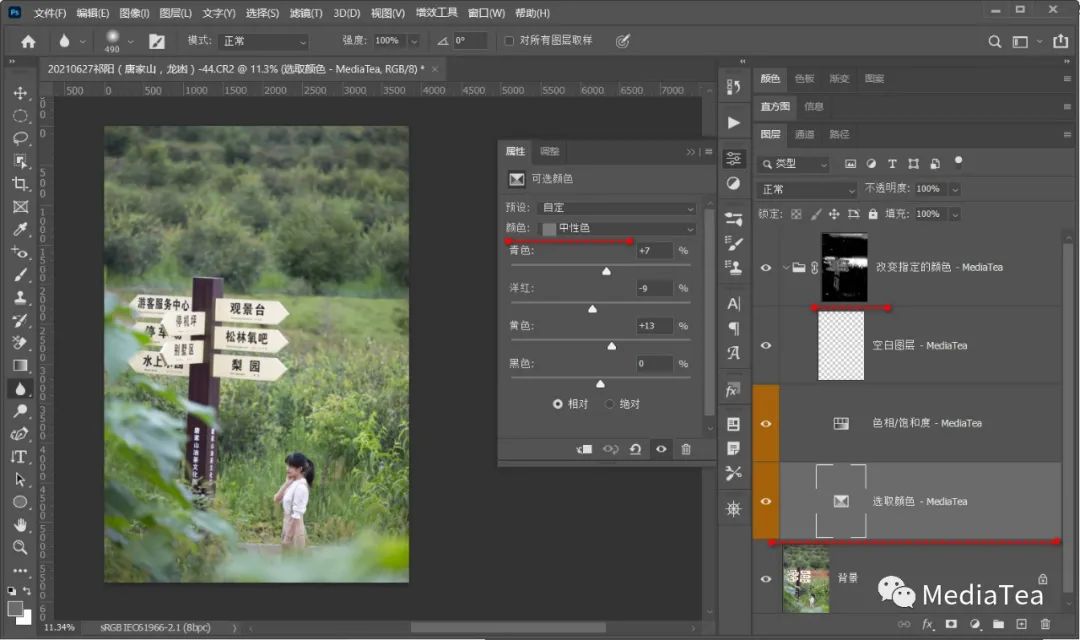The image size is (1080, 640).
Task: Select the Dodge tool
Action: click(20, 411)
